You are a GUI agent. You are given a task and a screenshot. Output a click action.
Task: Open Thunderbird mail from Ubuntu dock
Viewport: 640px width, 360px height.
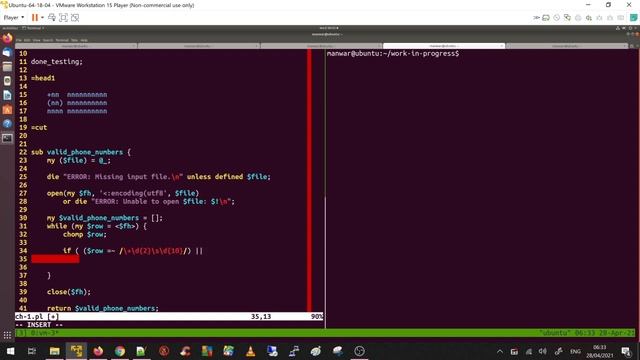pos(7,53)
